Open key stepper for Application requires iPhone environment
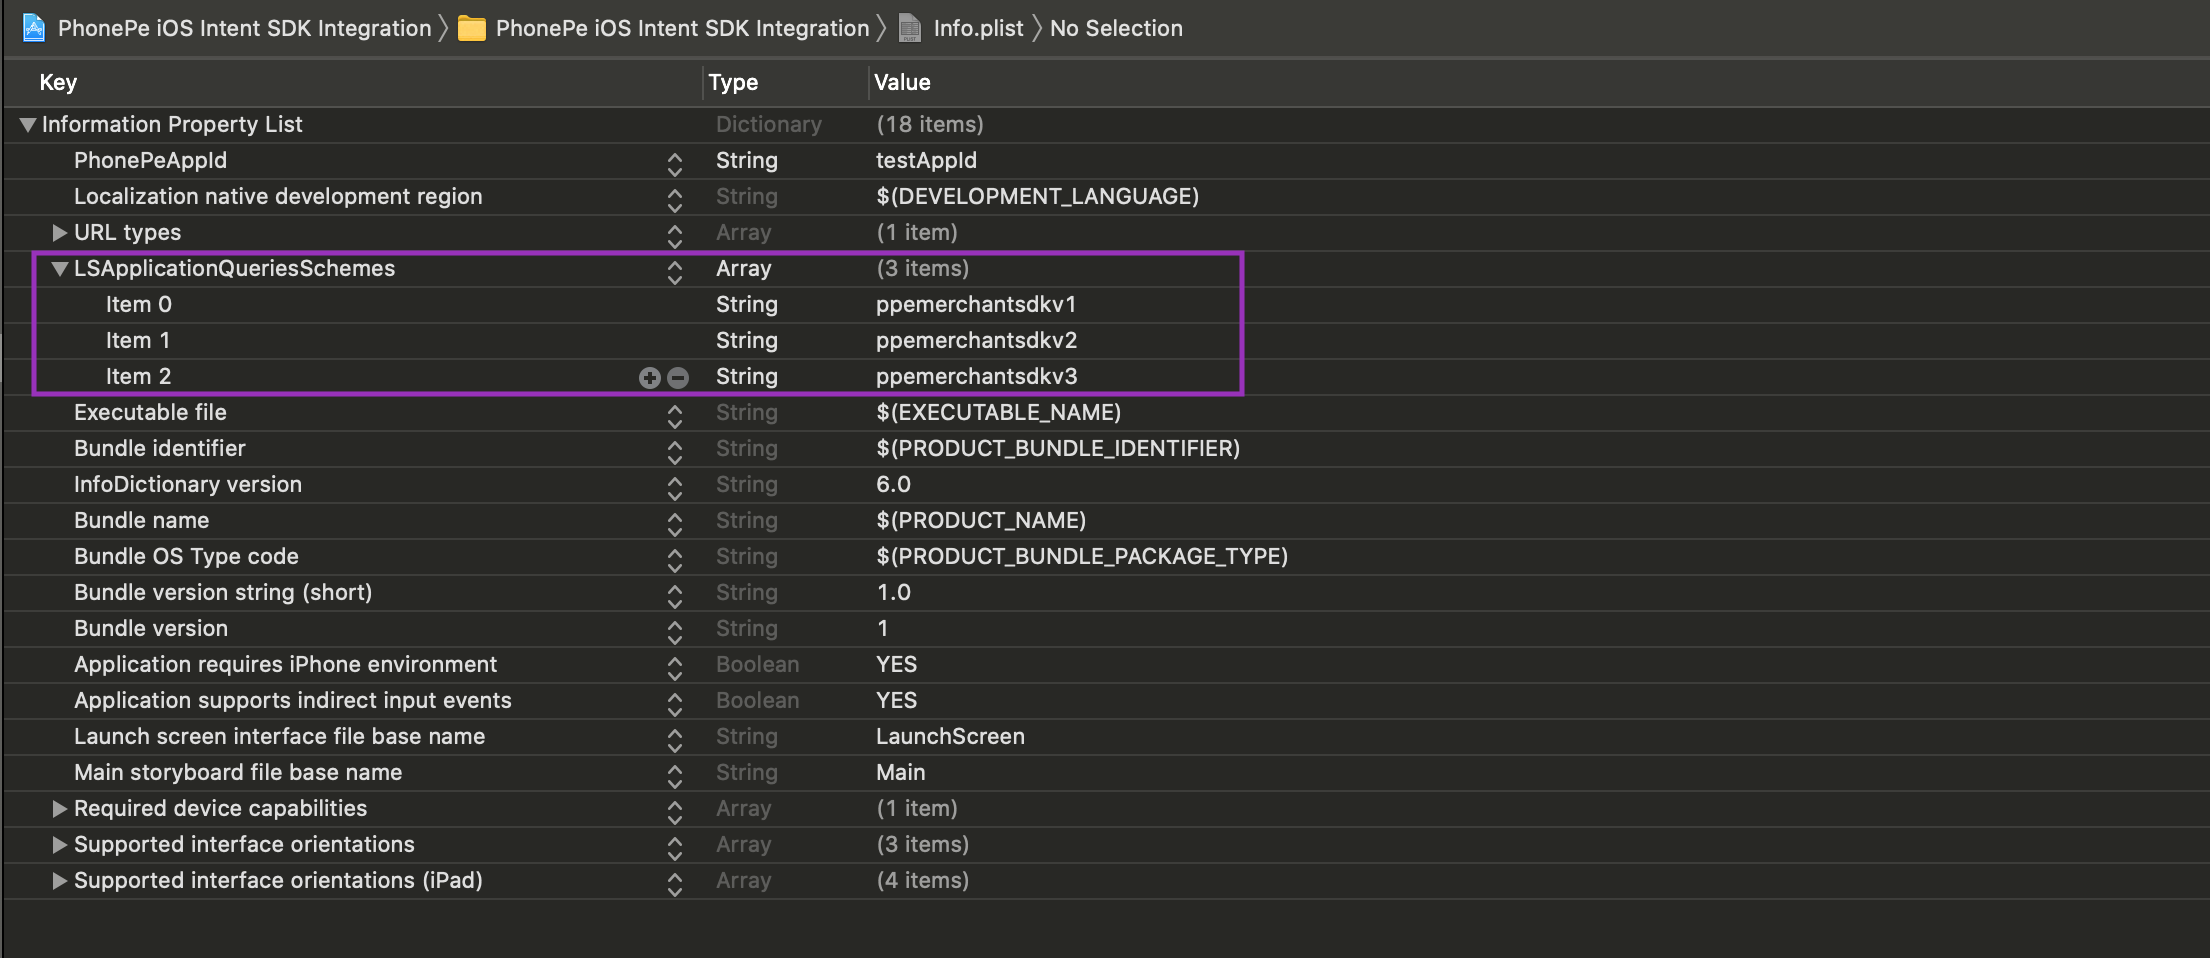2210x958 pixels. pyautogui.click(x=675, y=668)
